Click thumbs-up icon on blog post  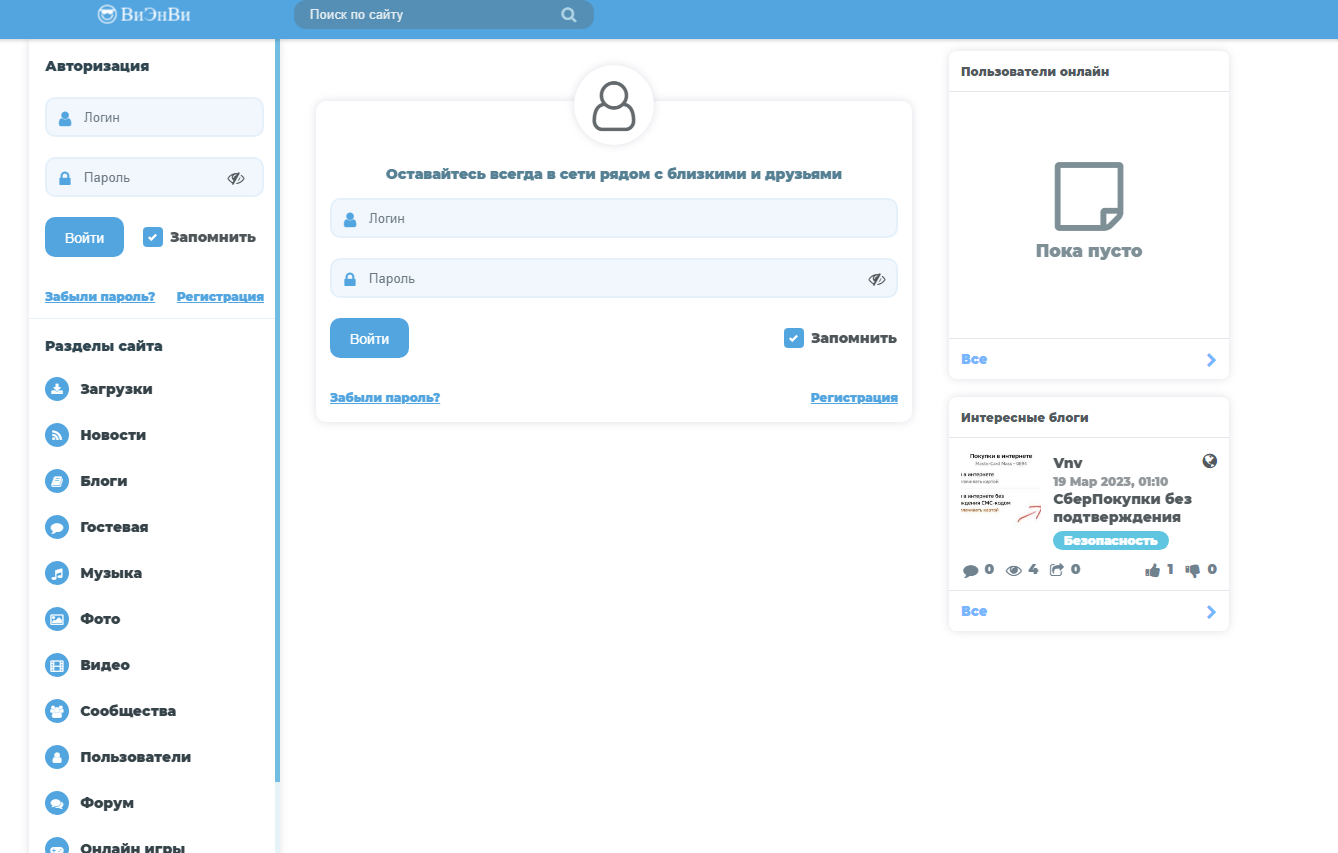click(x=1153, y=570)
